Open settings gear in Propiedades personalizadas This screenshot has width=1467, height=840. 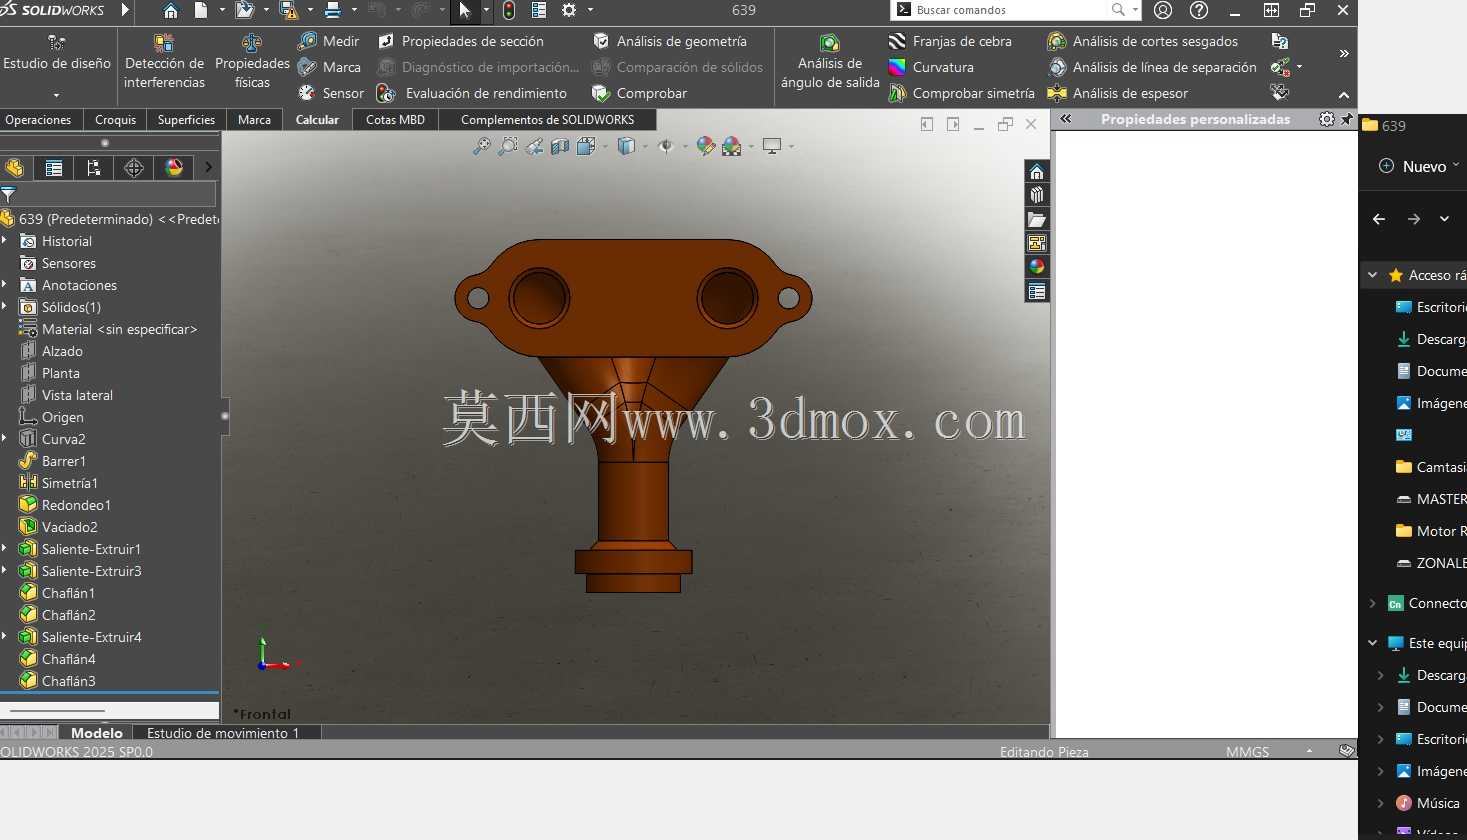[1327, 119]
